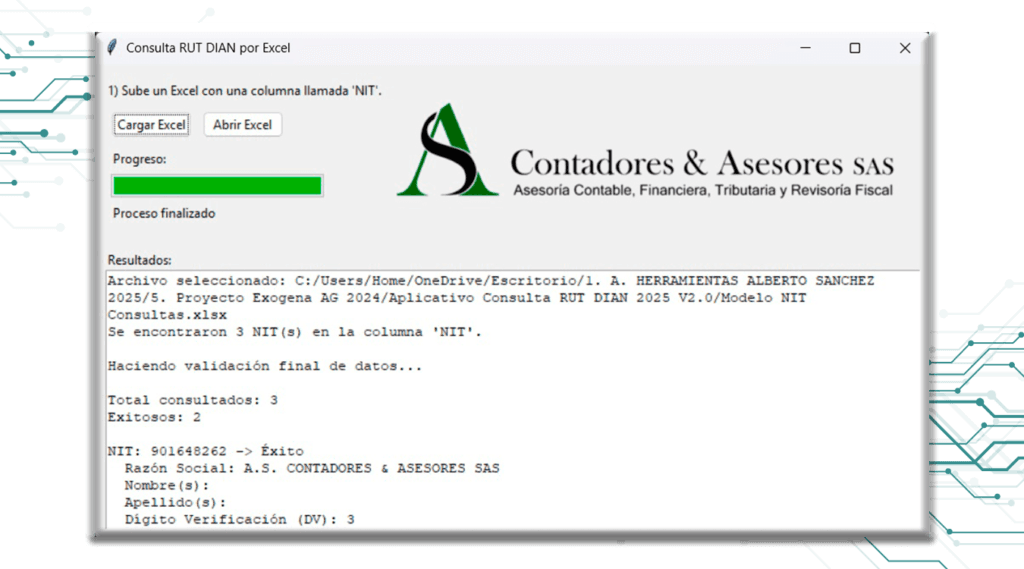This screenshot has width=1024, height=569.
Task: Minimize the Consulta RUT DIAN window
Action: point(804,48)
